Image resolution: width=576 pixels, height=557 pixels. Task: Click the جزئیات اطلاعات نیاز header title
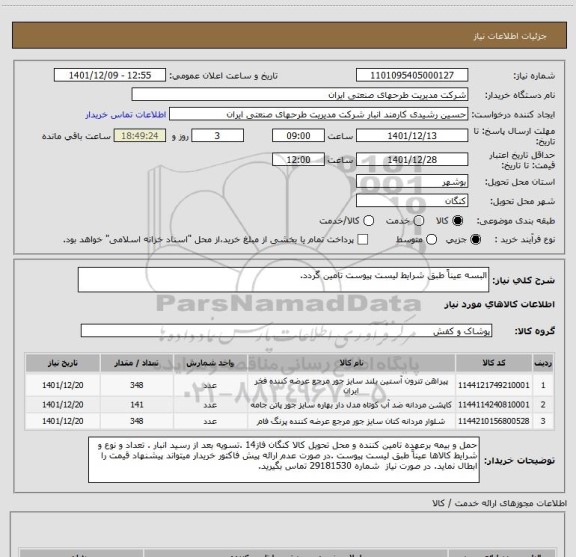pos(510,36)
